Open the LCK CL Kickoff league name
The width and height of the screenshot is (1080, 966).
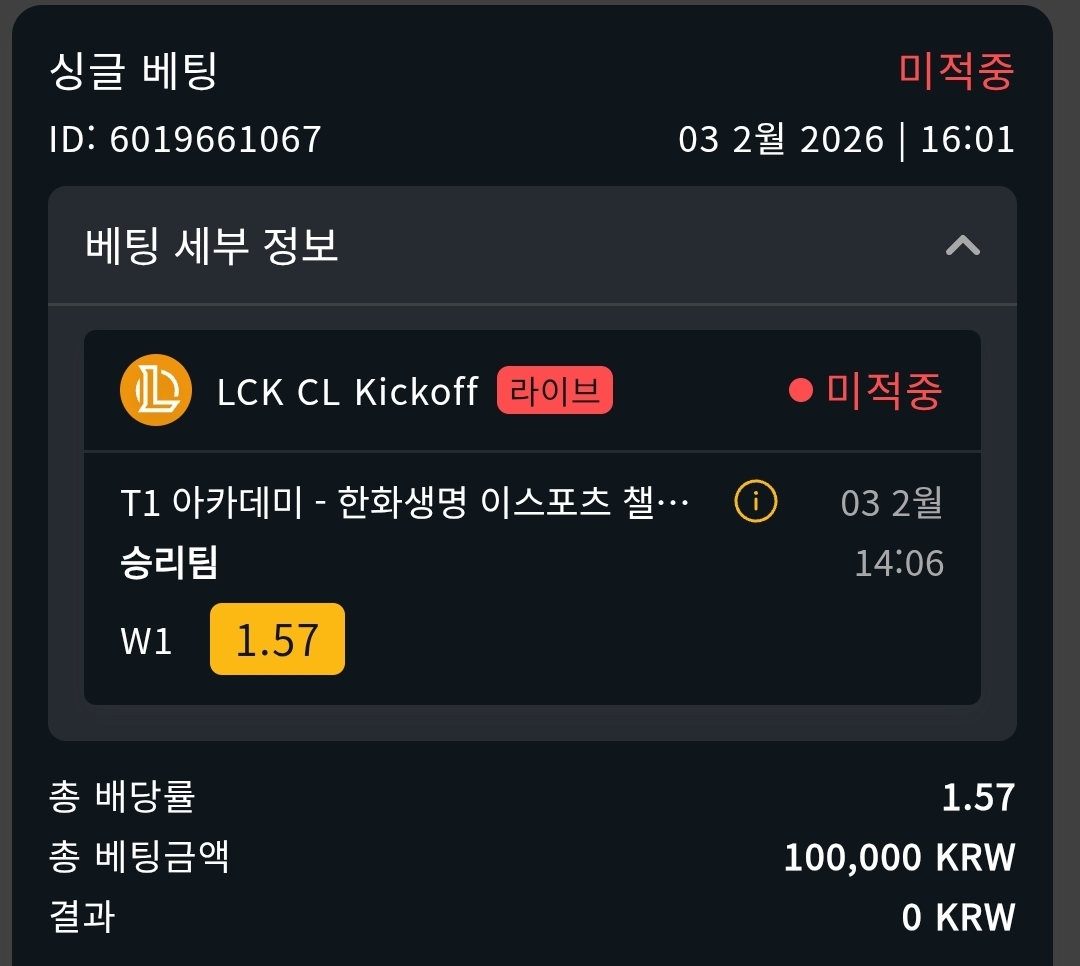pos(347,391)
